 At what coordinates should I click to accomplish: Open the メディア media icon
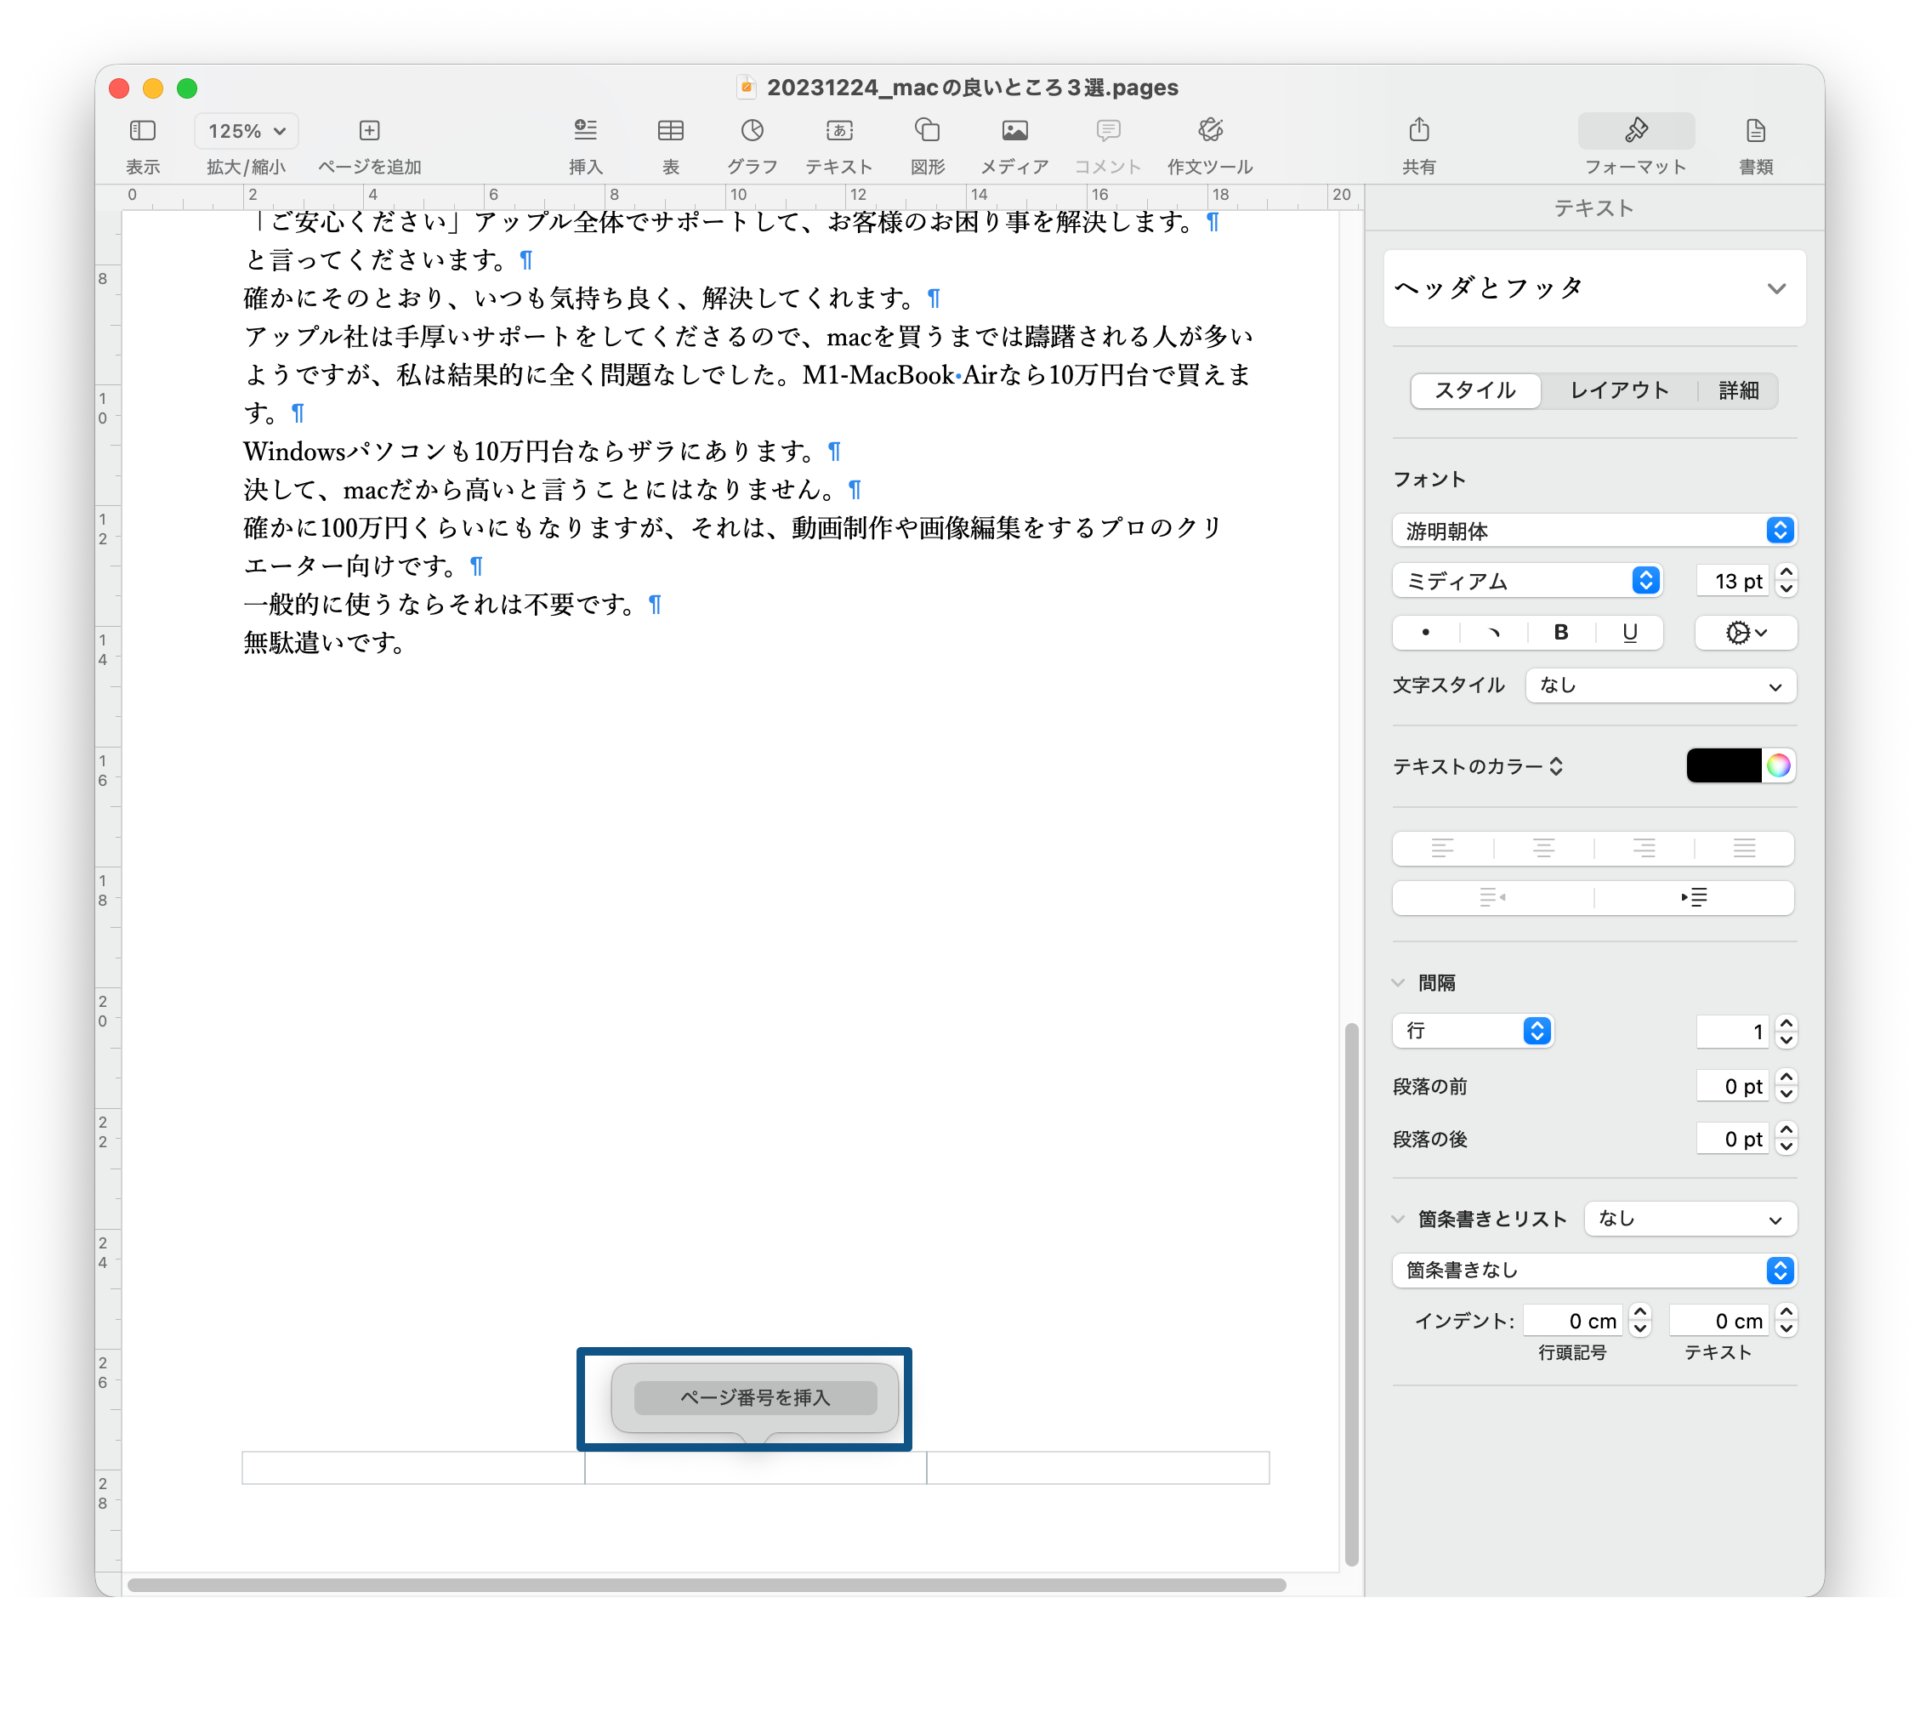[1014, 131]
